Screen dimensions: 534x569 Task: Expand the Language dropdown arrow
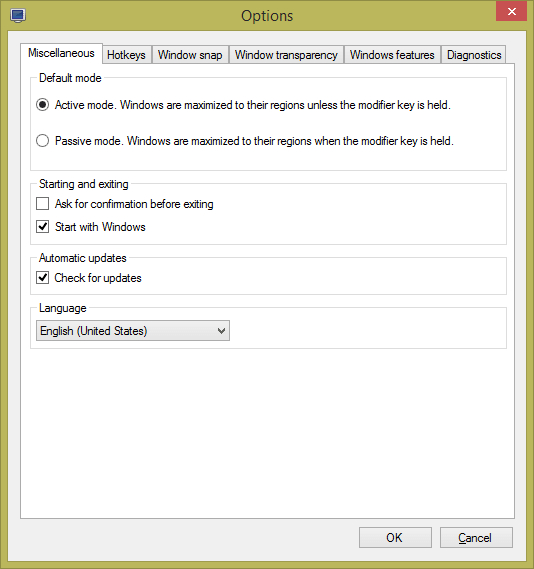(221, 331)
